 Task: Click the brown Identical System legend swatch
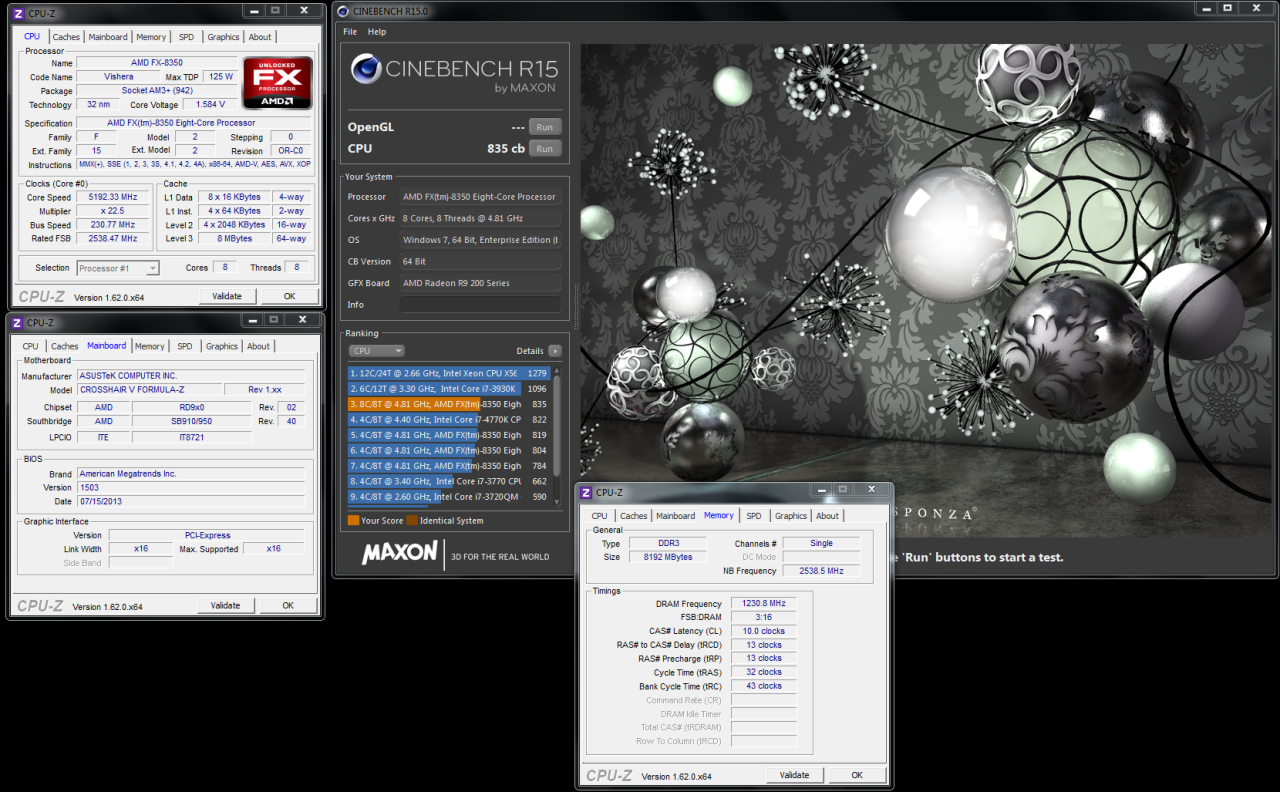412,521
